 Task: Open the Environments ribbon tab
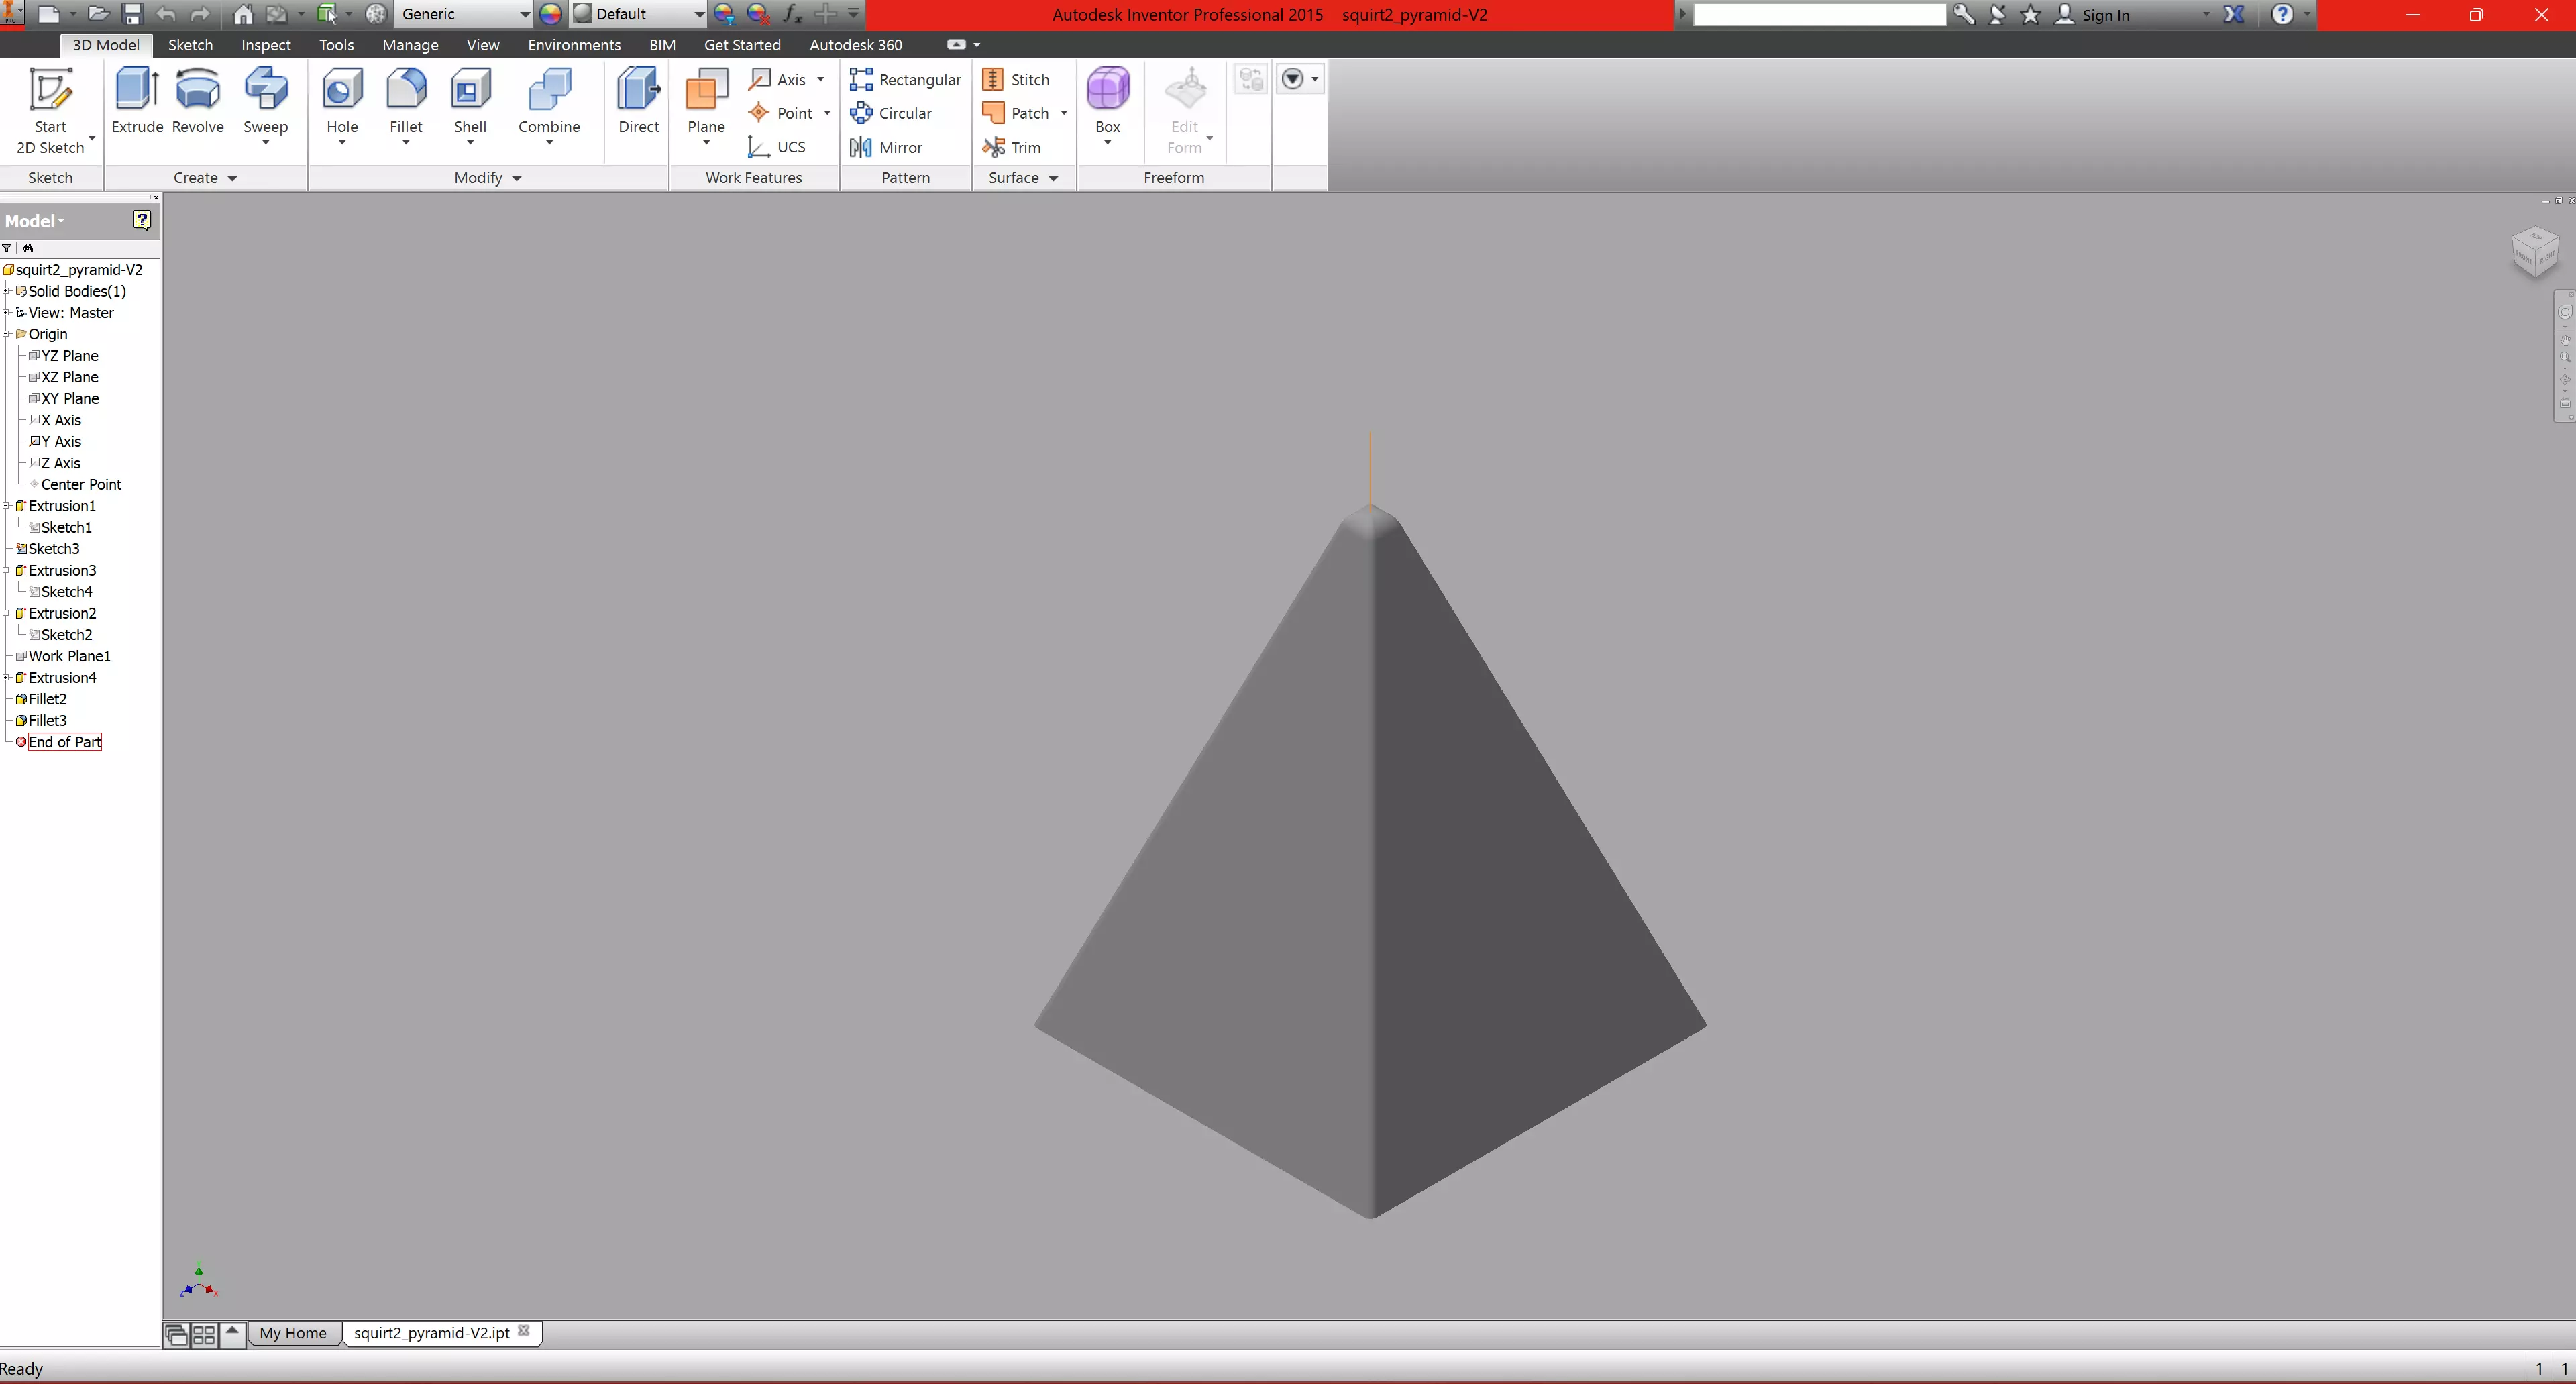[574, 45]
